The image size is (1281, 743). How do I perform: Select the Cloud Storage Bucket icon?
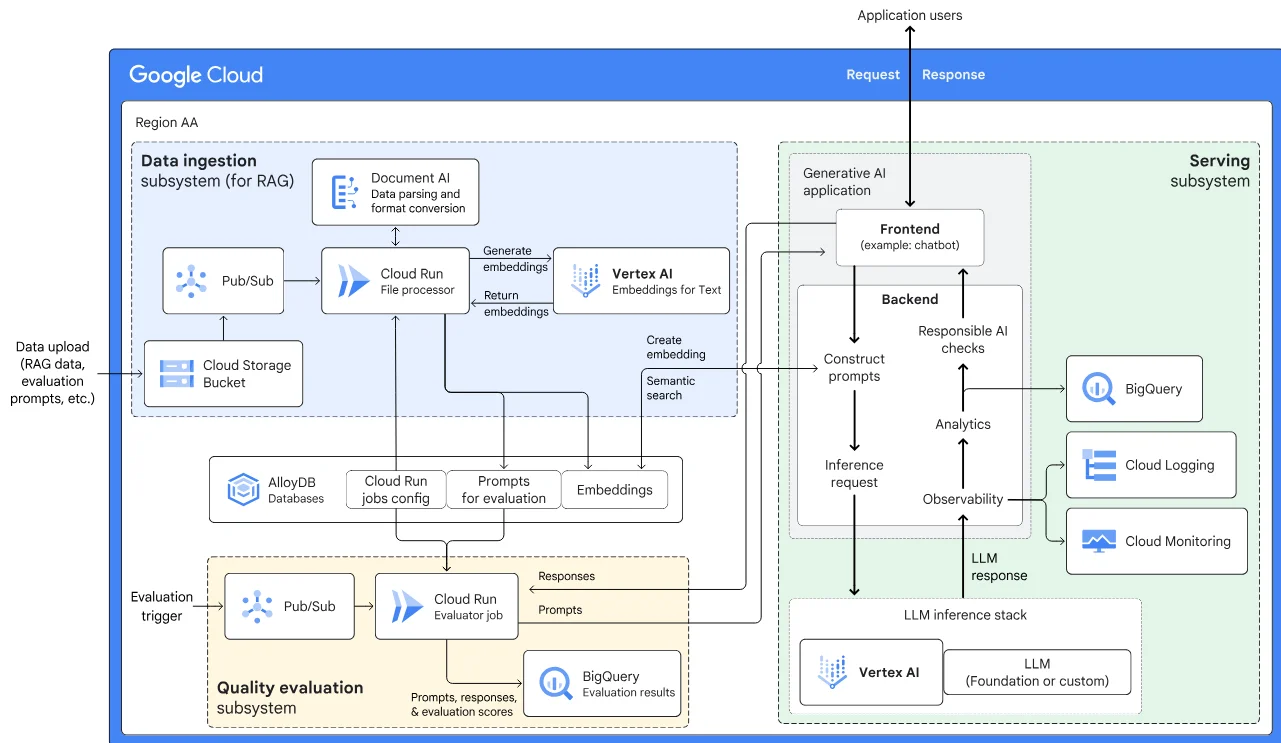click(176, 374)
